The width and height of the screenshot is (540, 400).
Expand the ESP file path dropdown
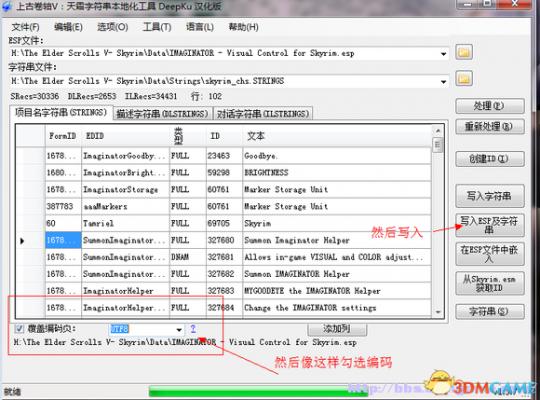[443, 54]
